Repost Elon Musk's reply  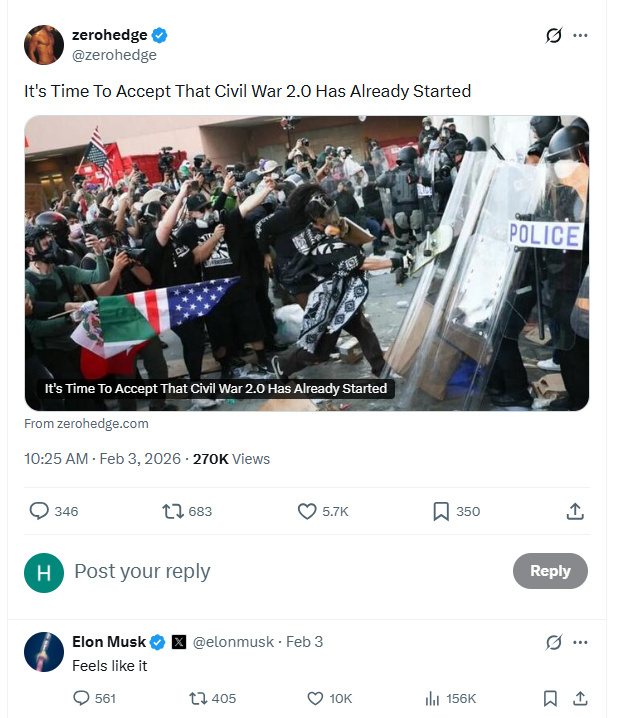click(x=198, y=698)
